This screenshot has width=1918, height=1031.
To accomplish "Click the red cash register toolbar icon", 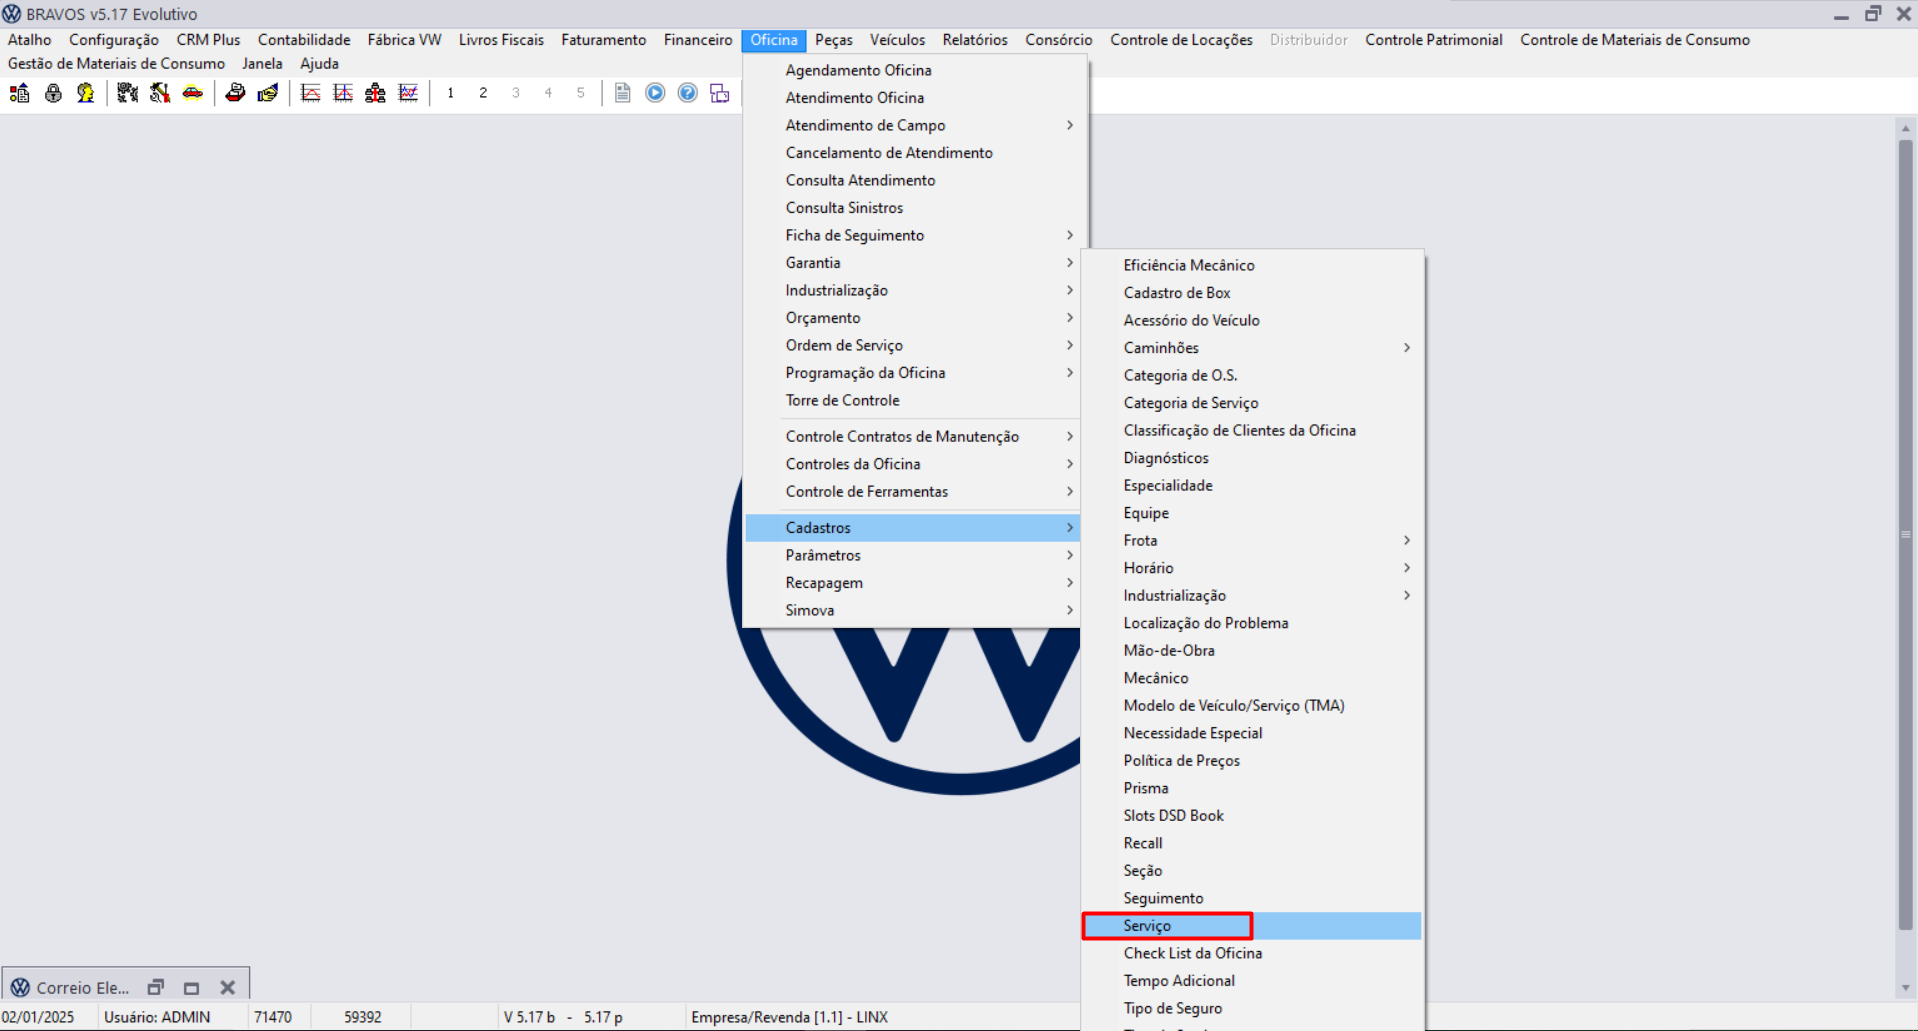I will coord(235,93).
